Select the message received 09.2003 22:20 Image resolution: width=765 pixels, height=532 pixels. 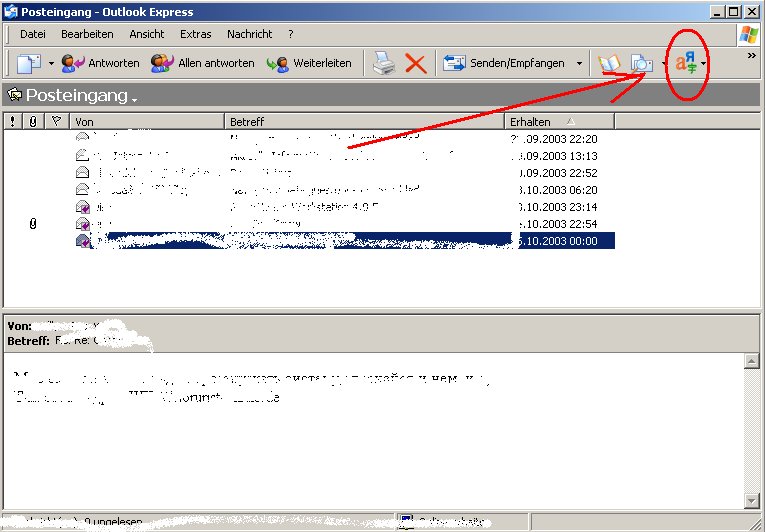(309, 139)
